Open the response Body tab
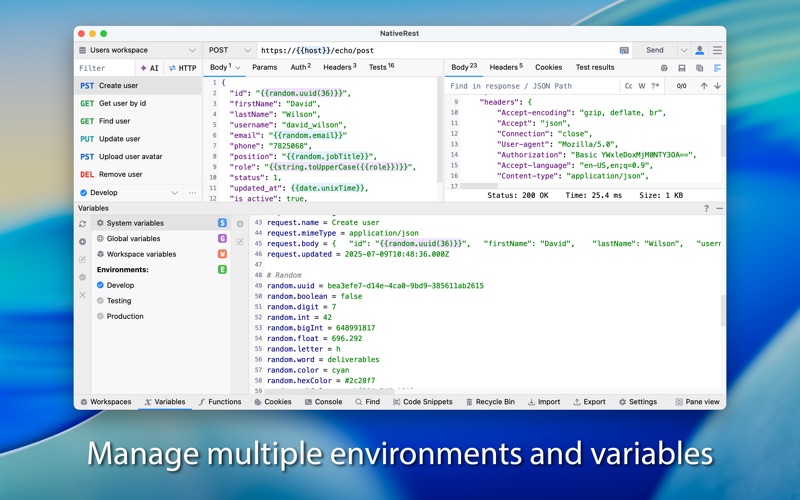This screenshot has width=800, height=500. click(464, 67)
